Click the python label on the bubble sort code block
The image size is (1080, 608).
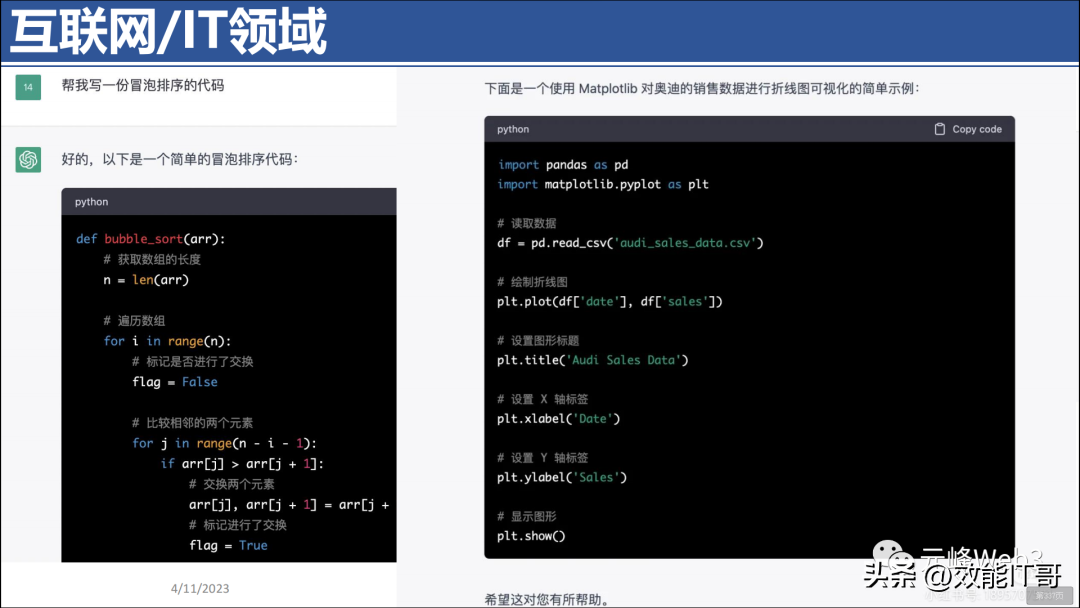point(91,201)
